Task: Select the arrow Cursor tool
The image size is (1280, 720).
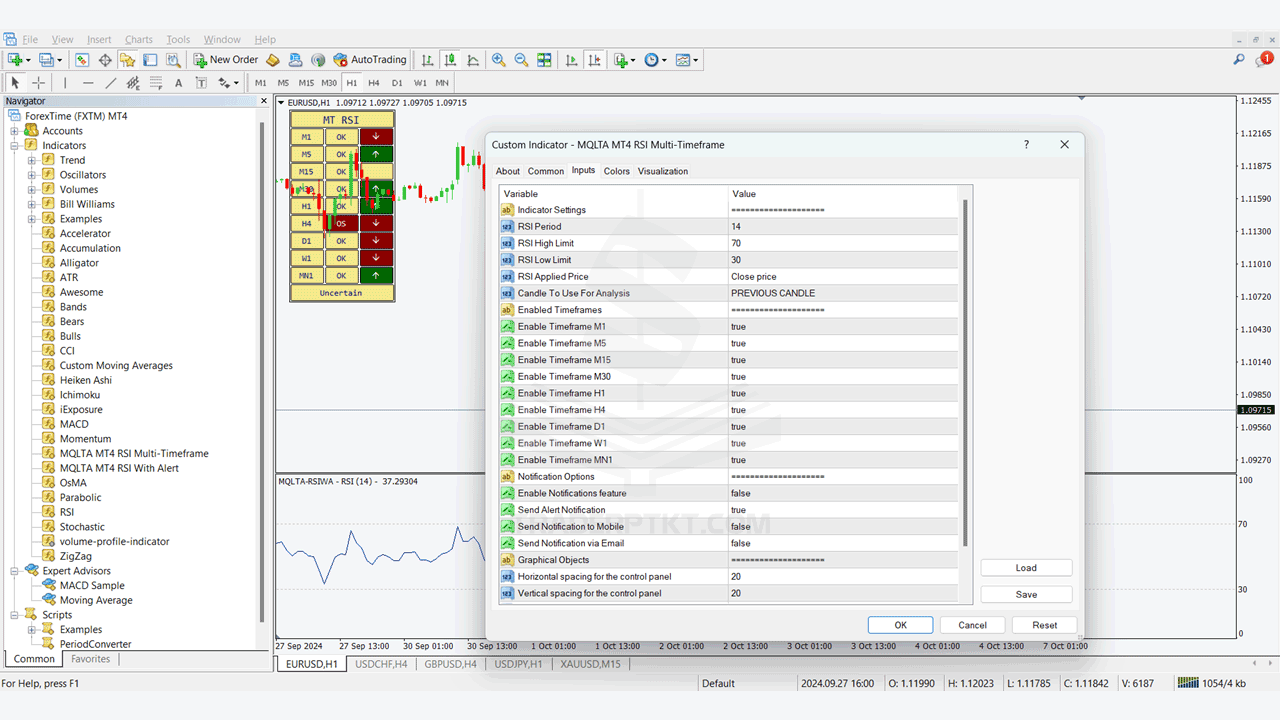Action: 15,83
